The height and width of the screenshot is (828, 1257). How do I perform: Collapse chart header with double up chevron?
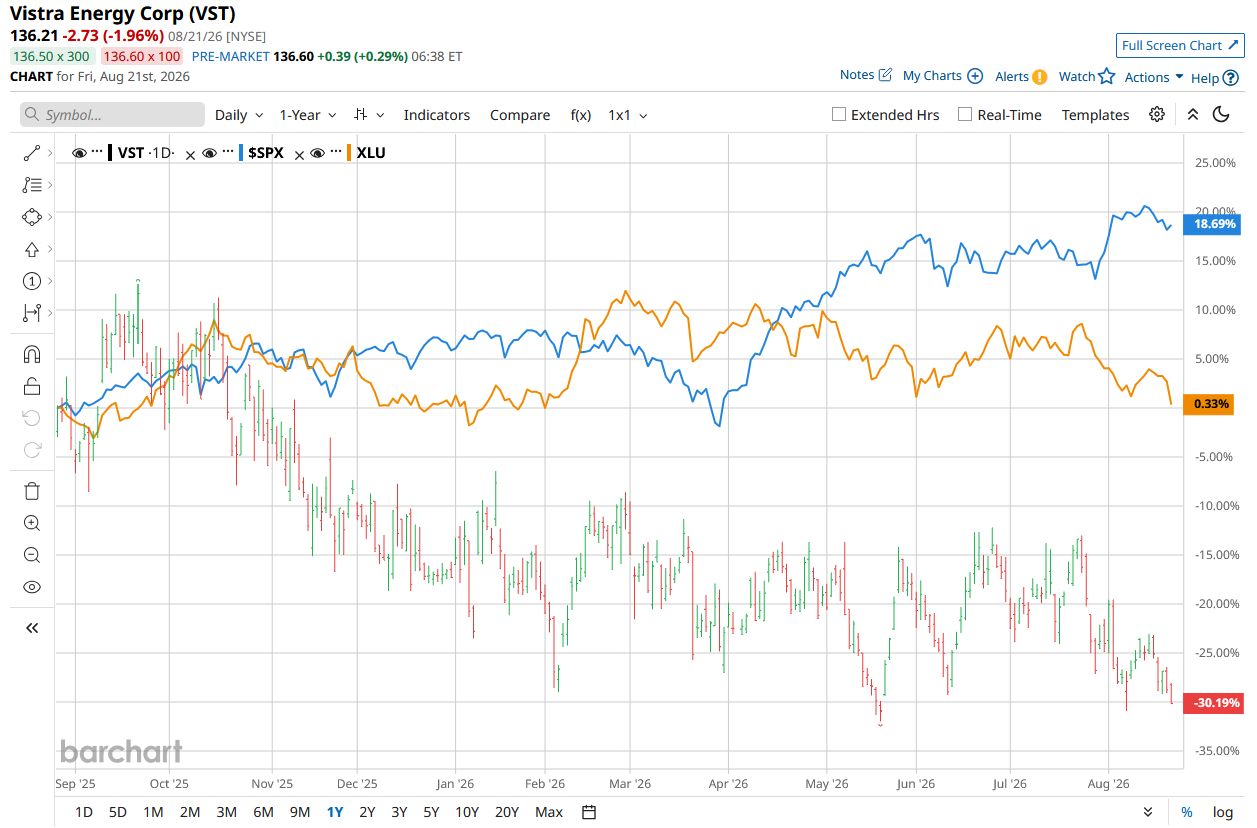click(1193, 114)
